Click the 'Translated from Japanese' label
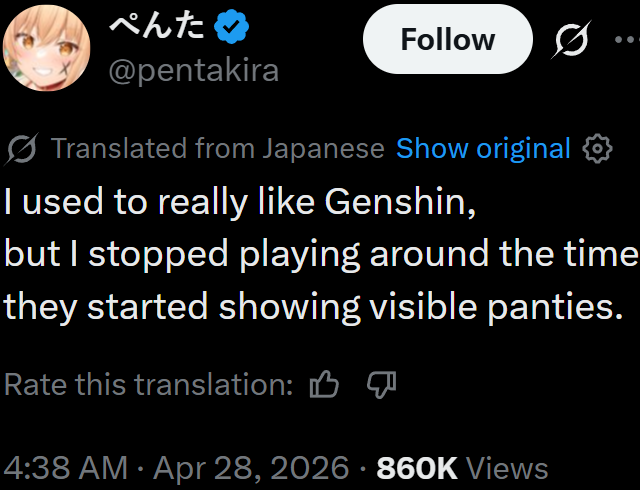The image size is (640, 490). tap(217, 149)
